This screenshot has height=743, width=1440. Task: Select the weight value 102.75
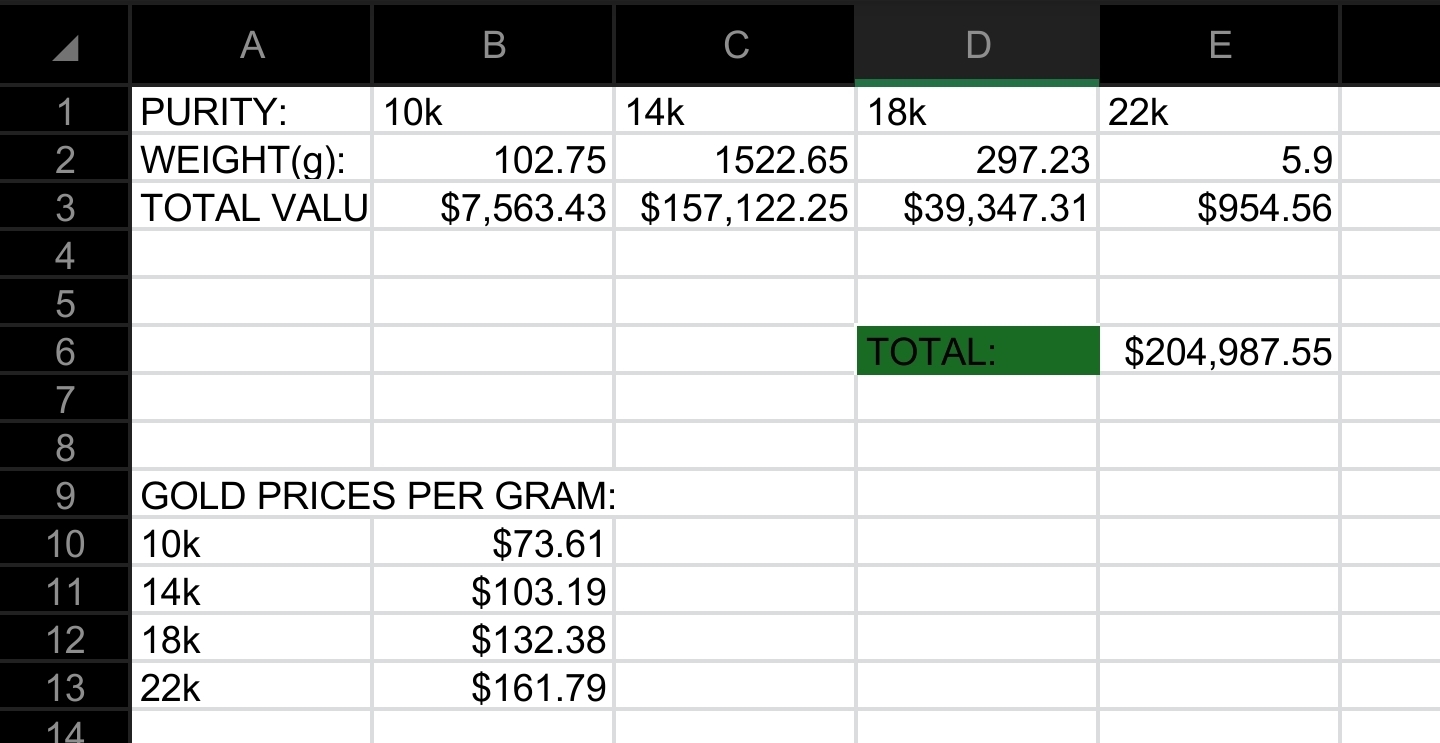[x=493, y=159]
